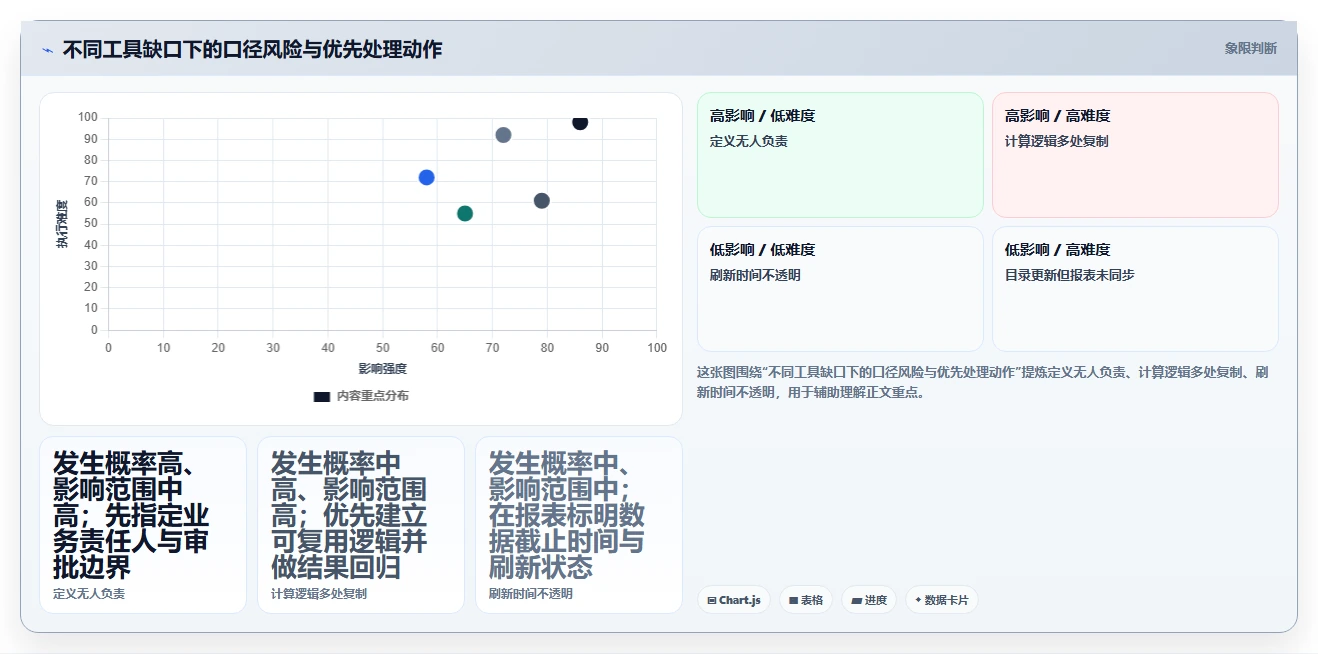Select the 高影响 / 高难度 quadrant card
Image resolution: width=1318 pixels, height=654 pixels.
coord(1135,155)
